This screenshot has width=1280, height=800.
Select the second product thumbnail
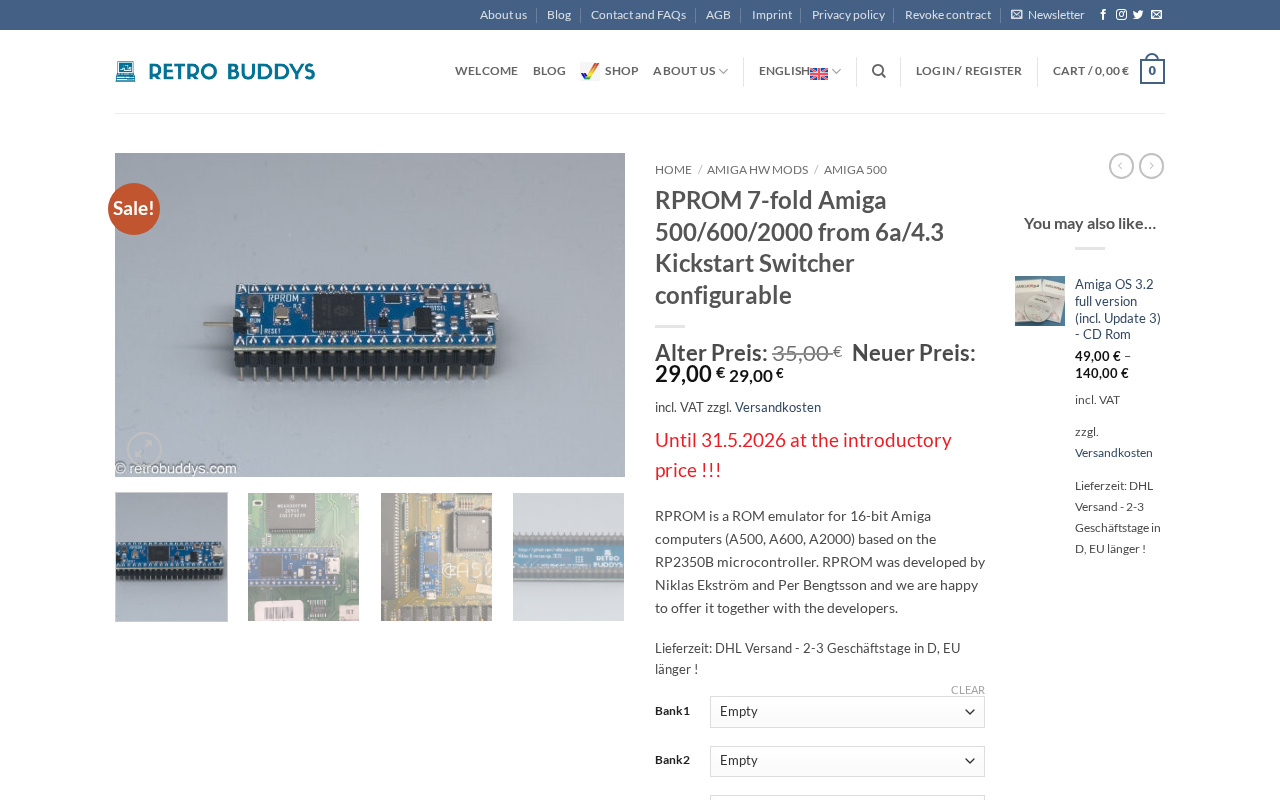click(303, 557)
